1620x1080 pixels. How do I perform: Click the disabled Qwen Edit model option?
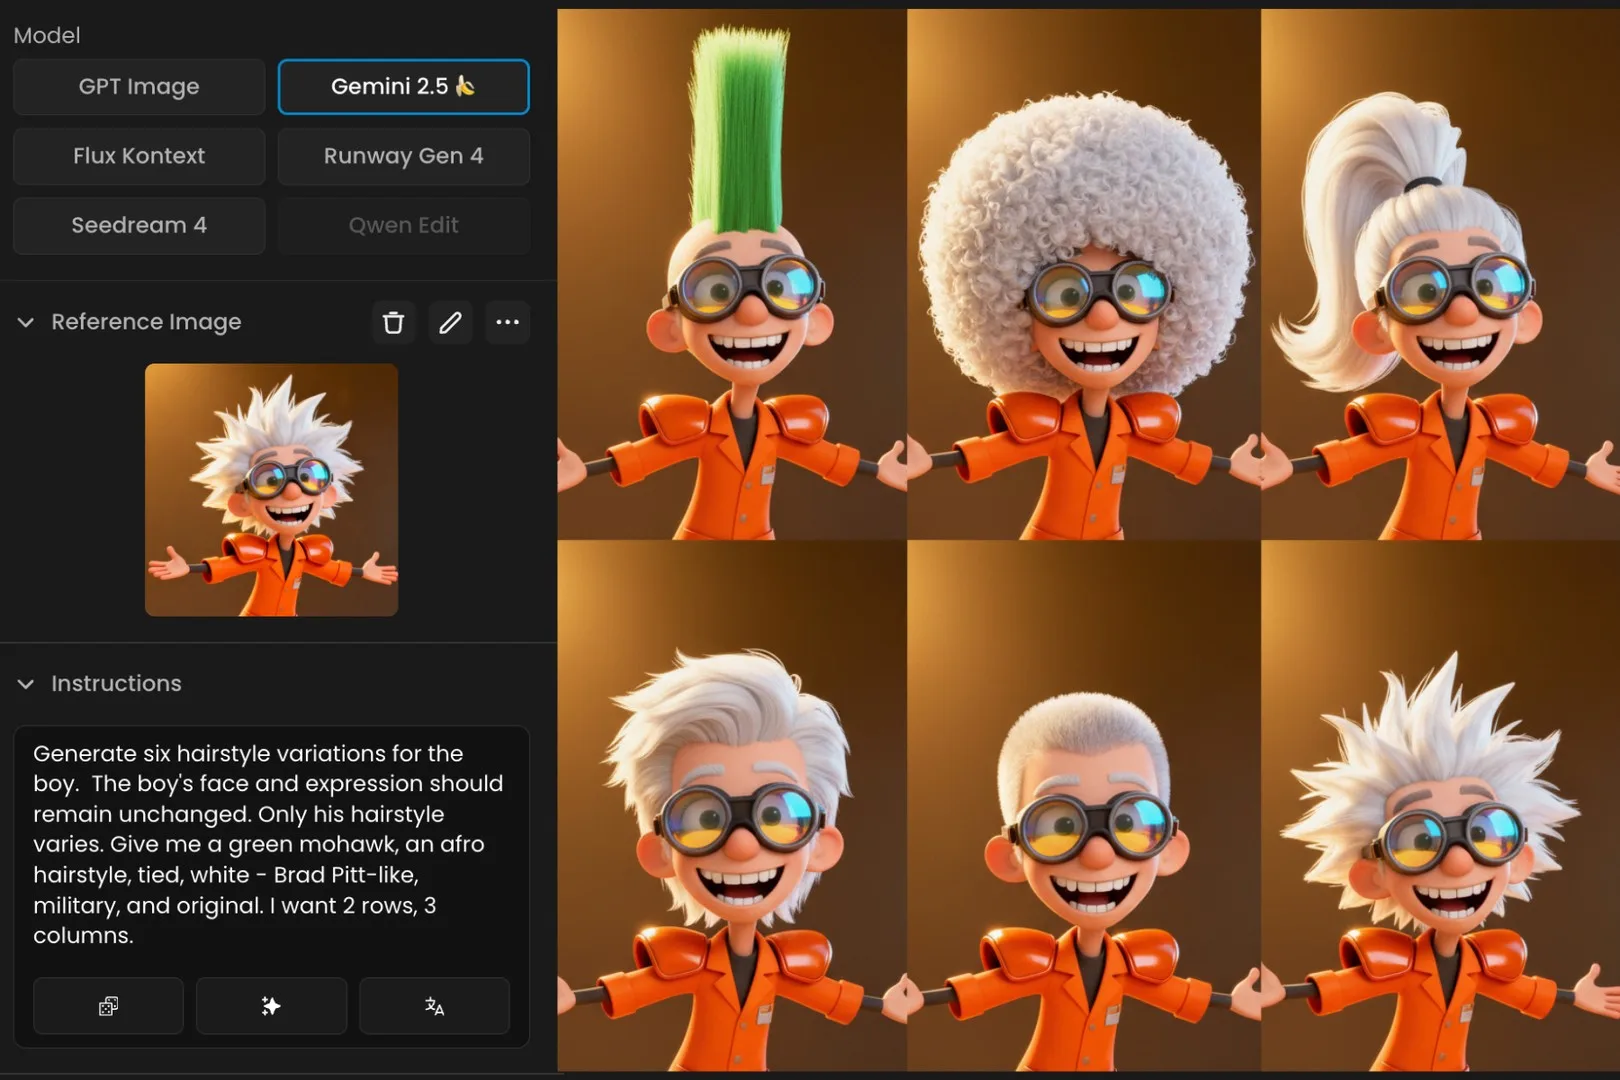(x=403, y=225)
